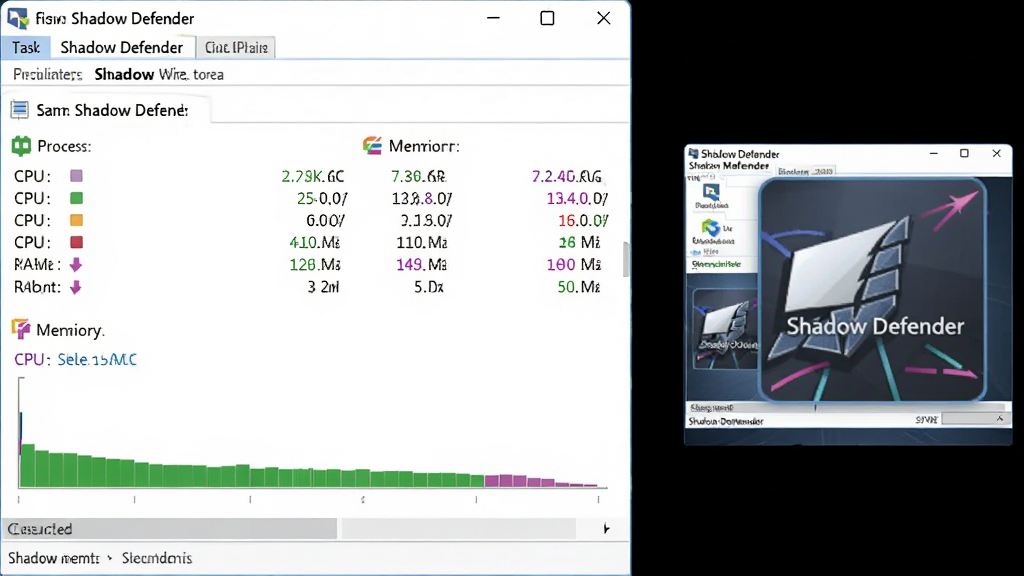
Task: Click the 410.Mä value in red CPU row
Action: pos(315,243)
